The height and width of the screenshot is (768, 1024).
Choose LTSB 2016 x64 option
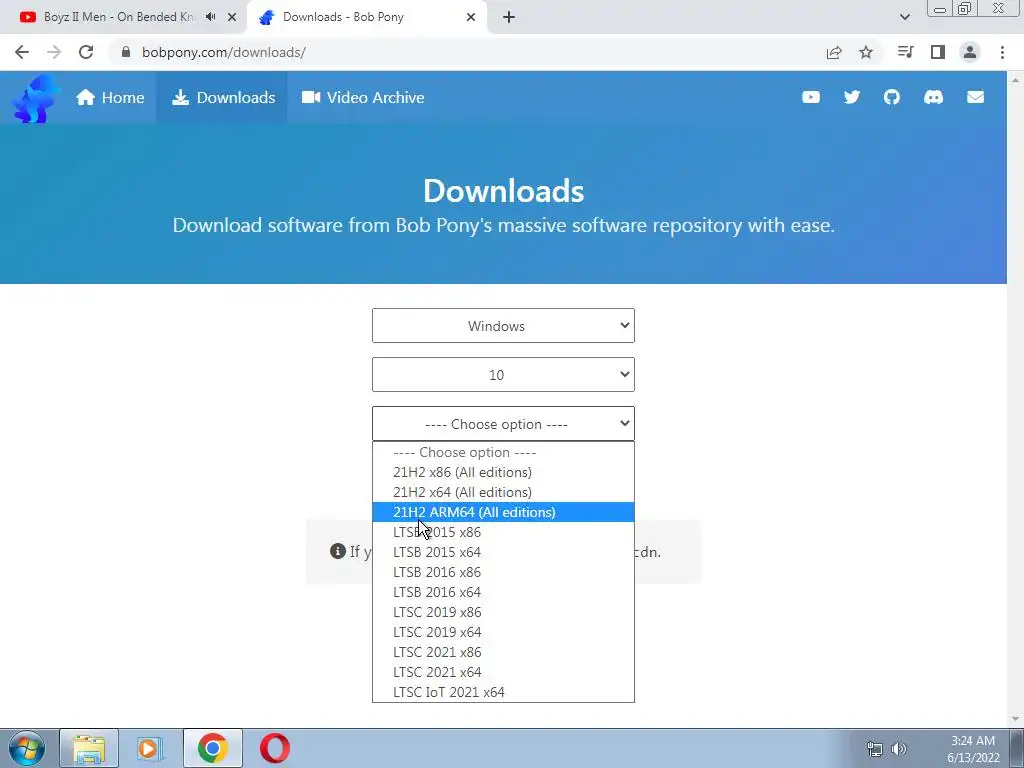pyautogui.click(x=503, y=592)
